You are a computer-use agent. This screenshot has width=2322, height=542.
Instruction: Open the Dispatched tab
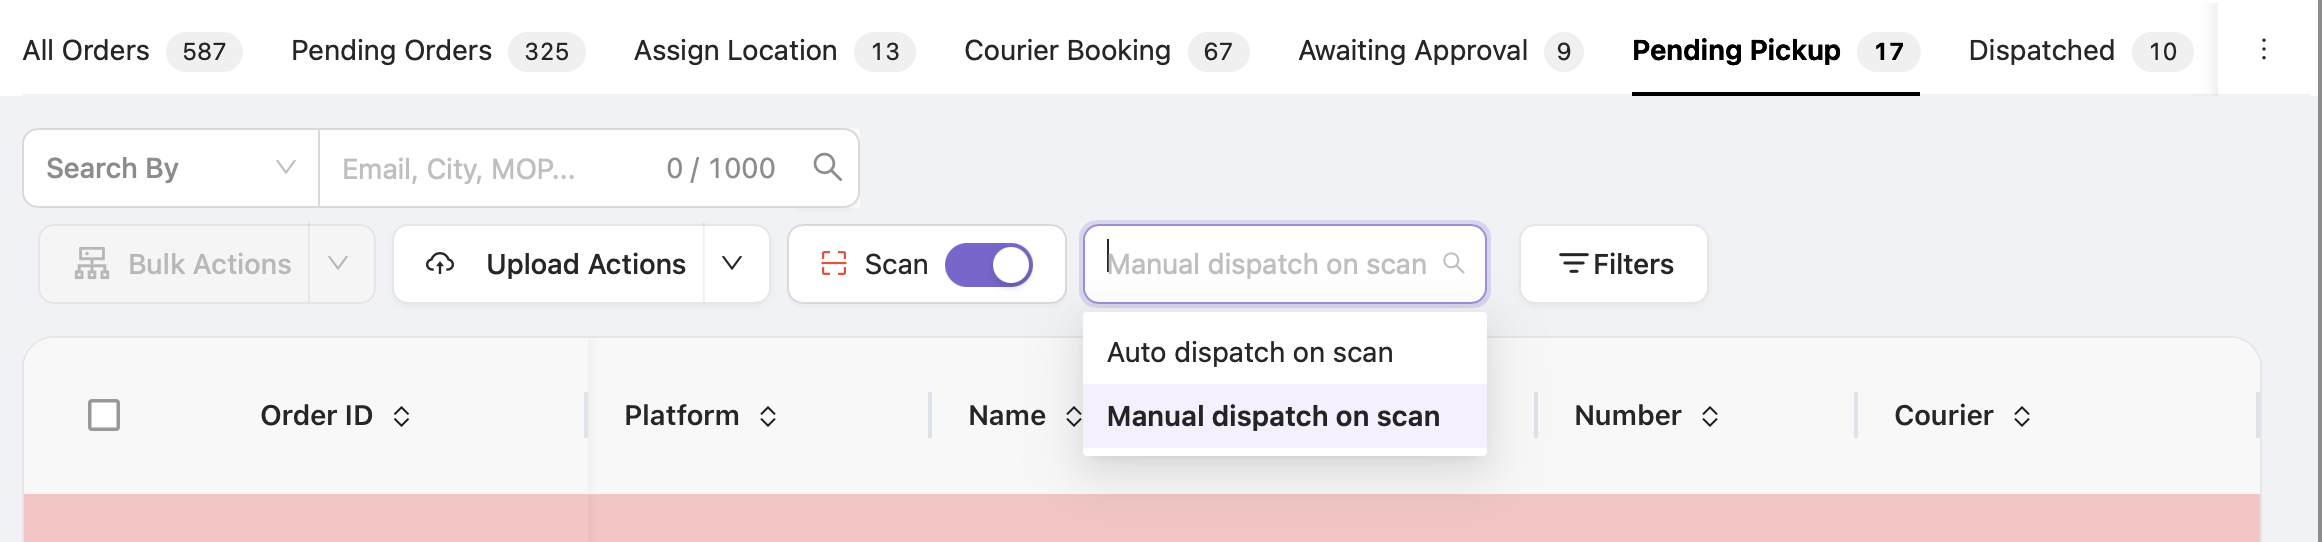2081,50
